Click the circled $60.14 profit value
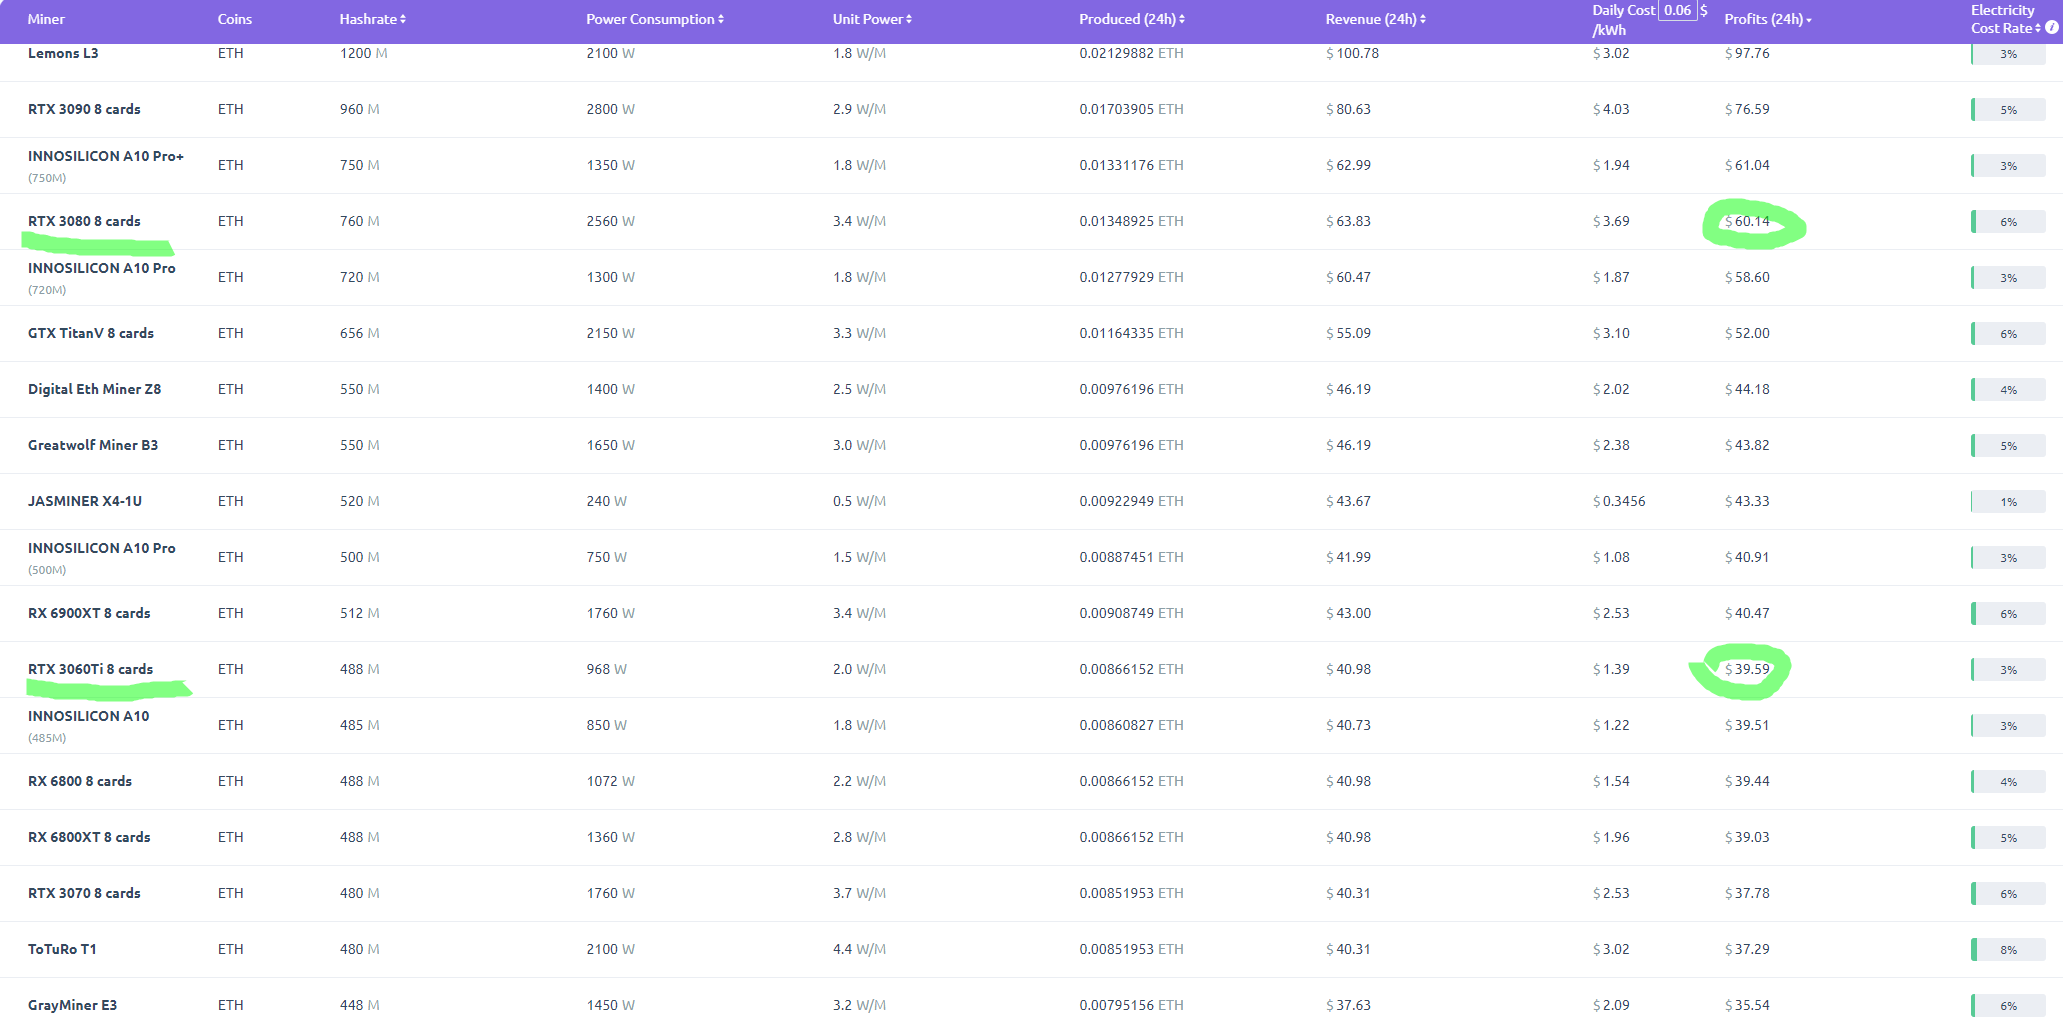This screenshot has width=2063, height=1033. [1747, 221]
